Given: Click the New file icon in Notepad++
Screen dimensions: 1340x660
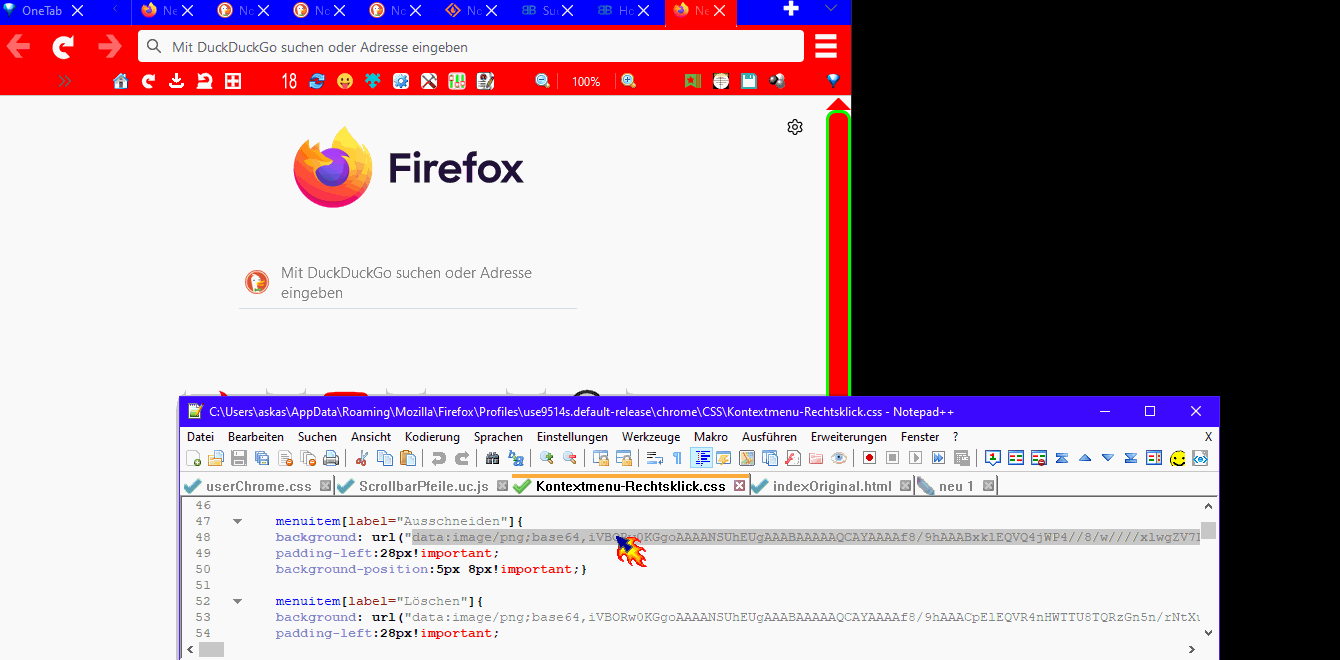Looking at the screenshot, I should click(x=193, y=458).
